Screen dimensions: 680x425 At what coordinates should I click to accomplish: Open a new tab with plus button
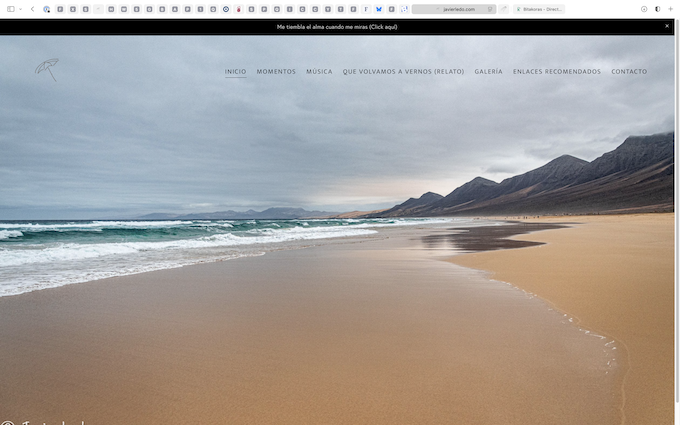(670, 9)
